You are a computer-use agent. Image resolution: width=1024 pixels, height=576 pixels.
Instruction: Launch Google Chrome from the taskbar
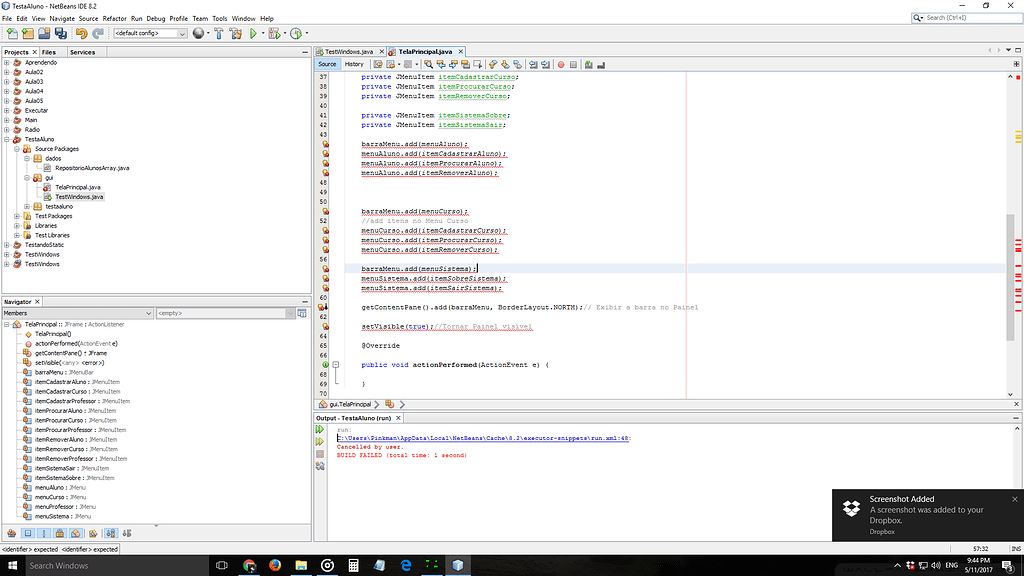[x=249, y=565]
